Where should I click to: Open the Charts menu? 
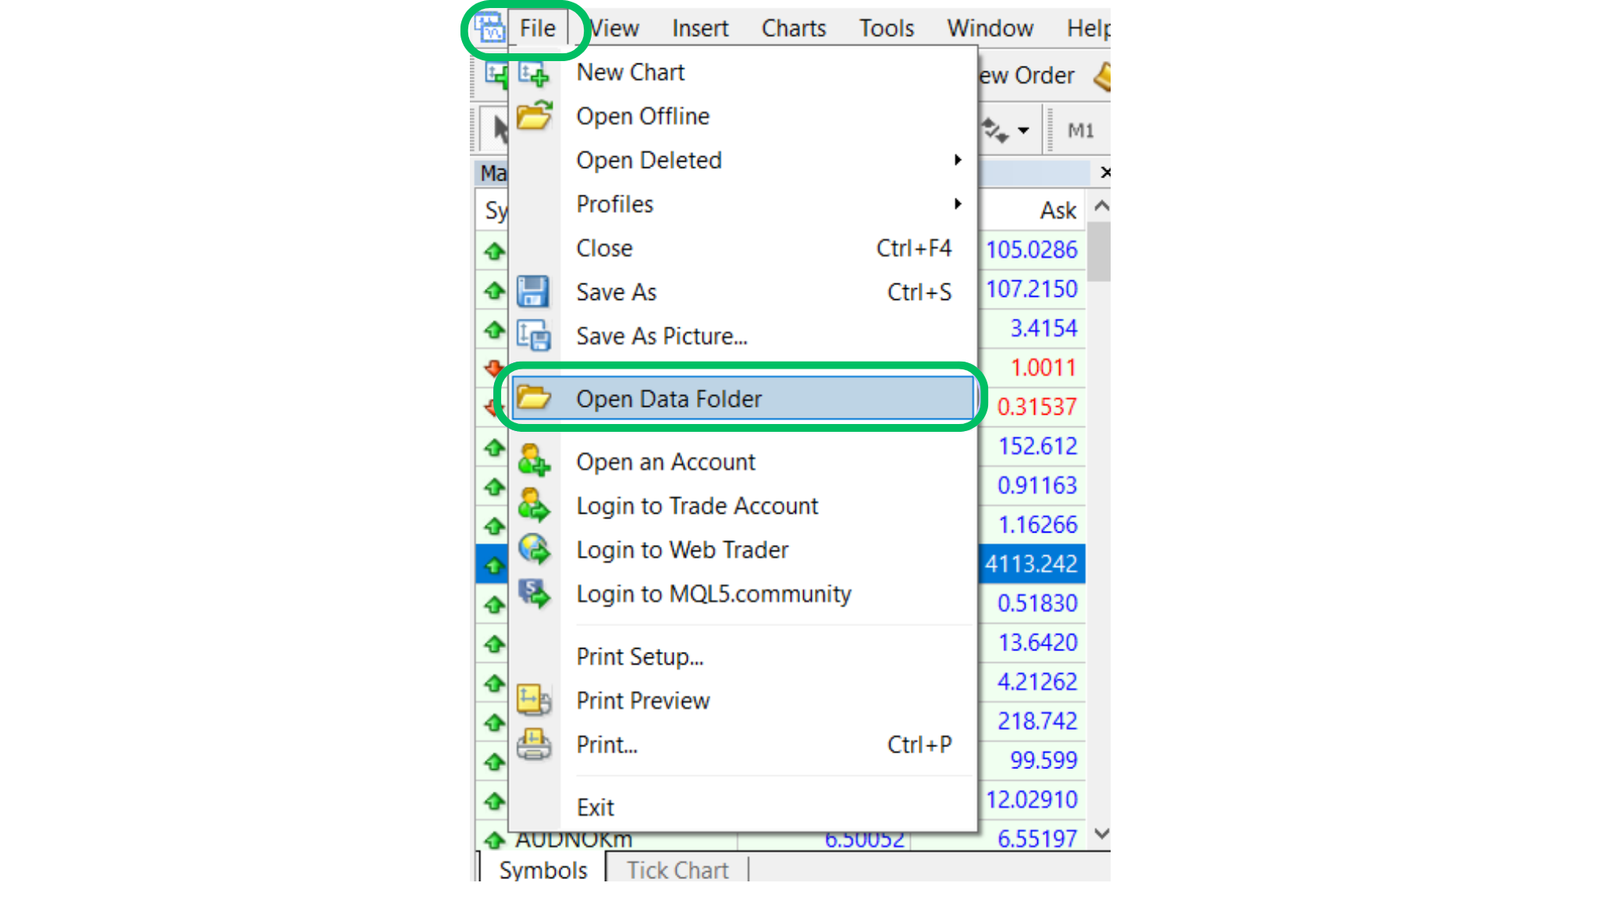point(793,28)
